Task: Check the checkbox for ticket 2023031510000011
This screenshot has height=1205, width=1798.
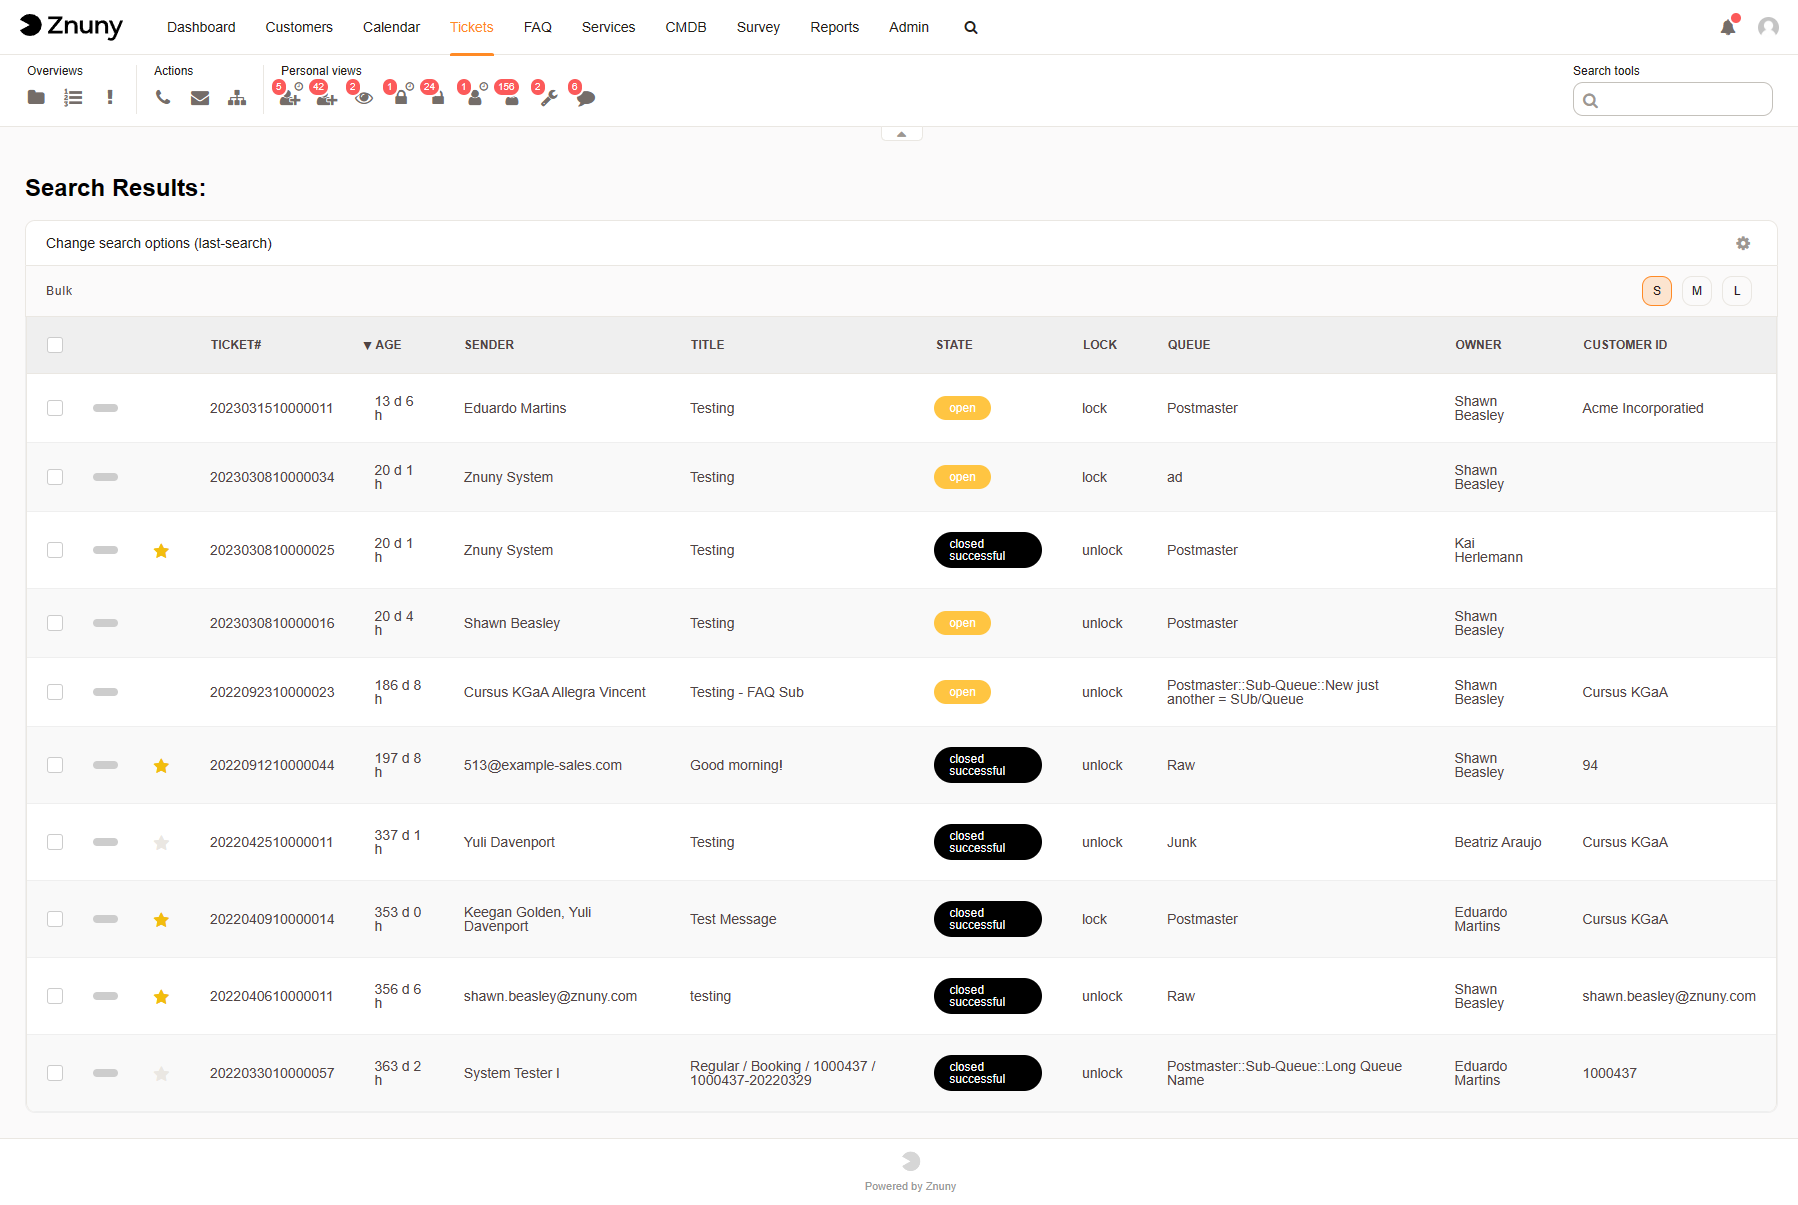Action: pyautogui.click(x=55, y=408)
